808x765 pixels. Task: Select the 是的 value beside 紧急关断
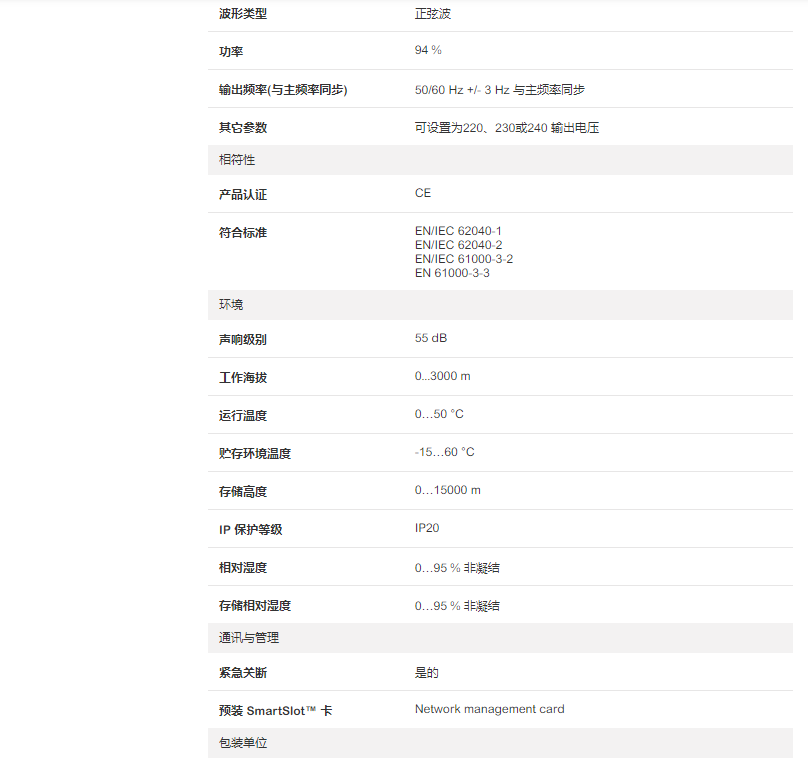click(x=427, y=673)
